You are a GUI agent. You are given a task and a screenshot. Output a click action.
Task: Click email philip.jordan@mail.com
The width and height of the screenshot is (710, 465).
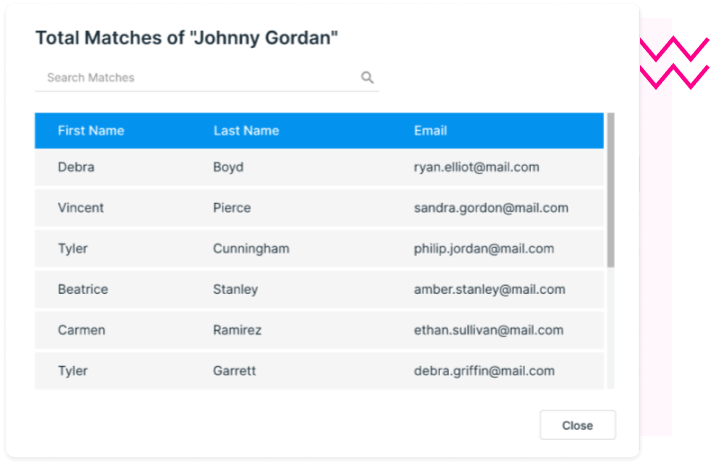484,249
